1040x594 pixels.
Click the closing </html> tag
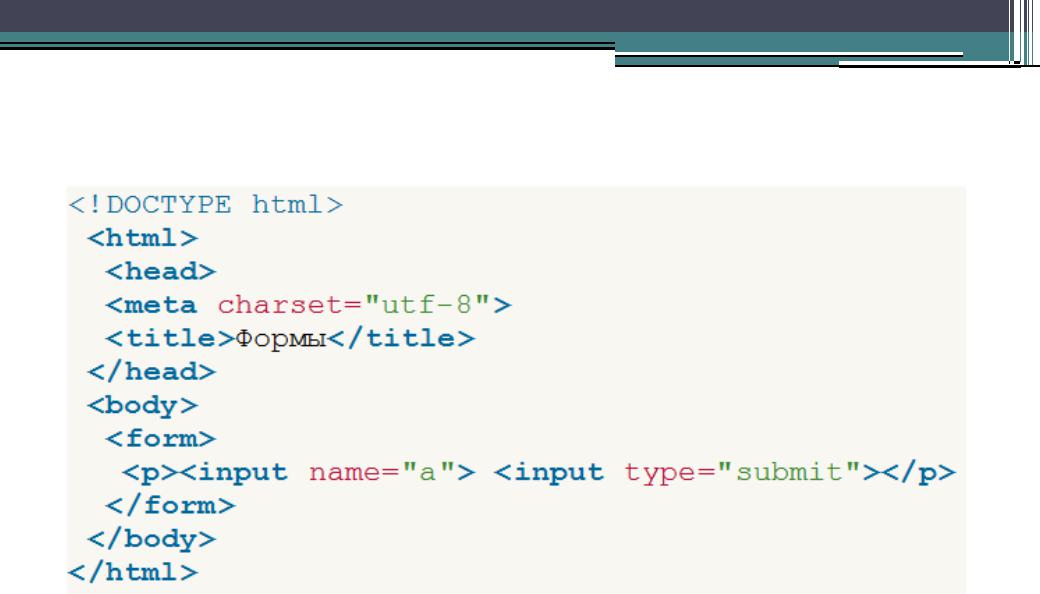coord(133,572)
